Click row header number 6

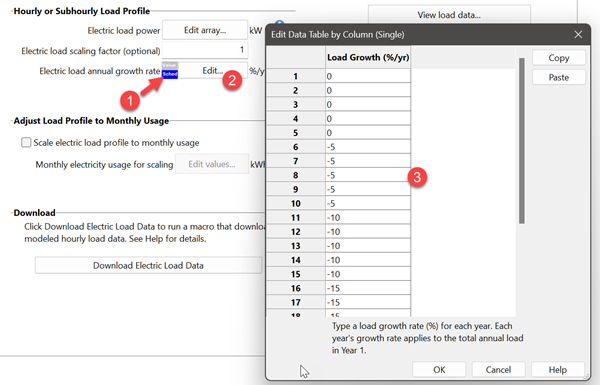point(295,147)
